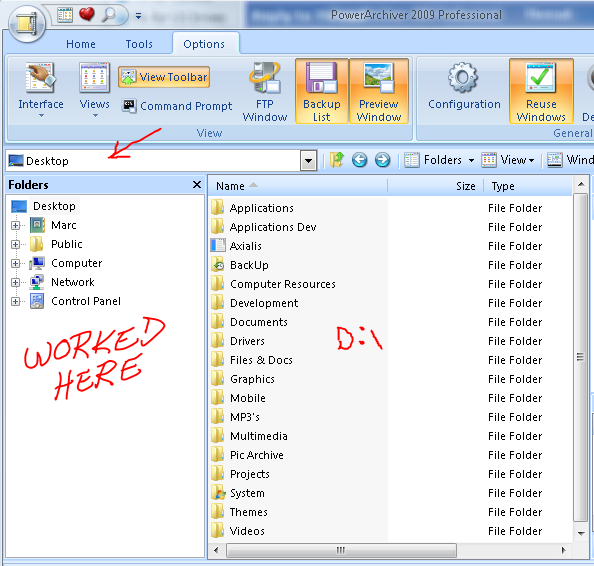Image resolution: width=594 pixels, height=566 pixels.
Task: Click the vertical scrollbar down arrow
Action: click(x=581, y=533)
